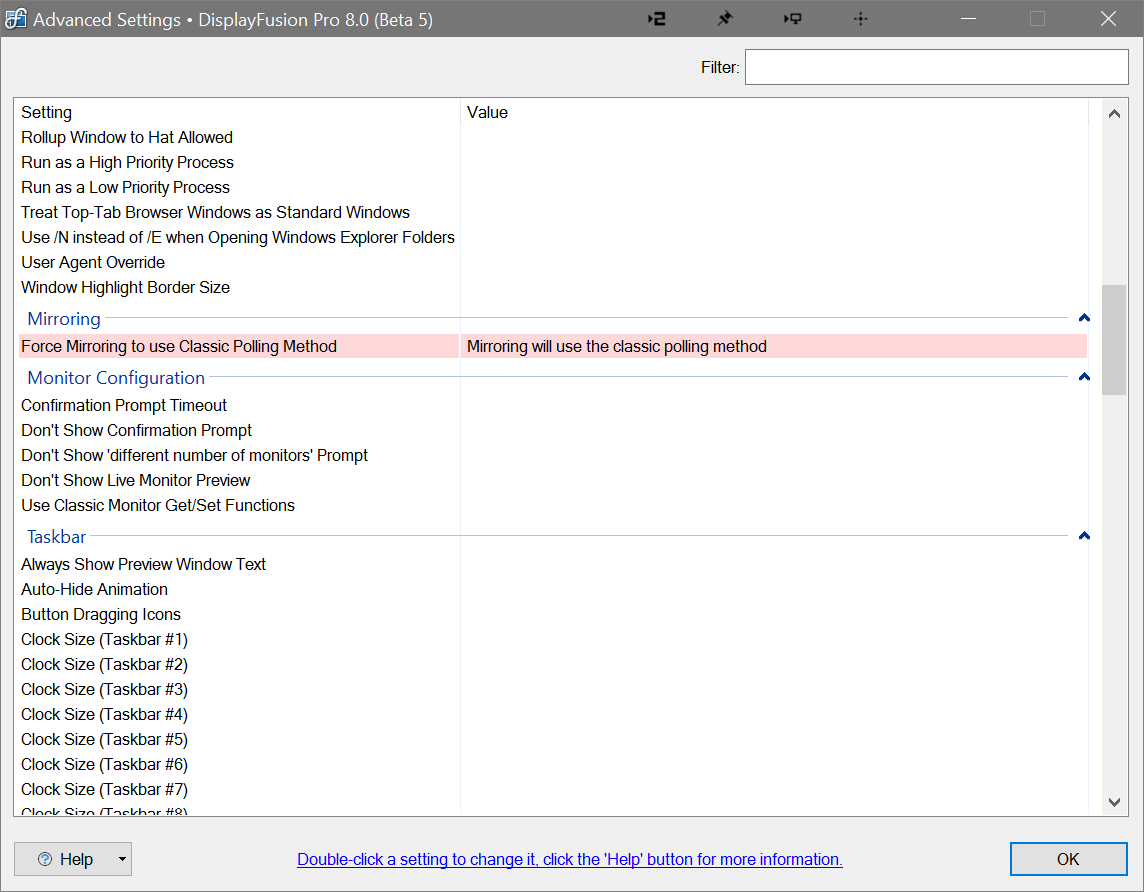Click the double-click a setting help link
Screen dimensions: 1144x892
569,859
